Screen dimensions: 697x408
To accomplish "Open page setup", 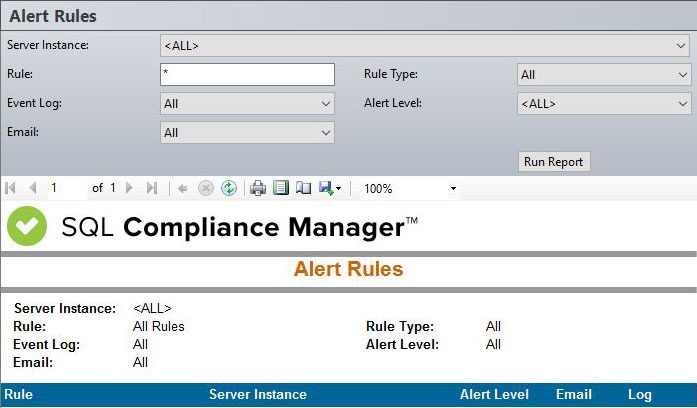I will click(302, 188).
